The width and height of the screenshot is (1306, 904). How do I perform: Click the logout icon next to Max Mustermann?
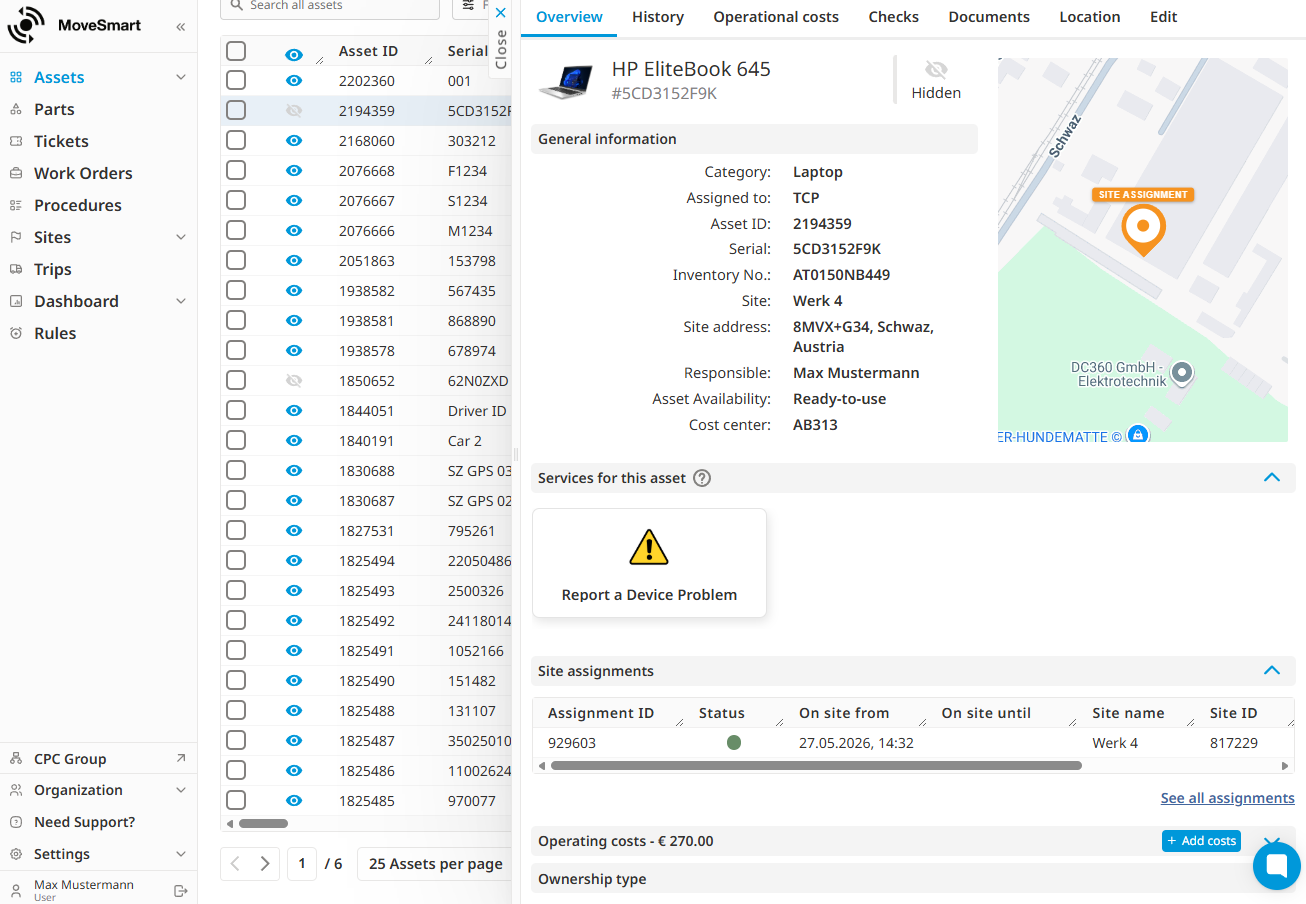pos(181,890)
